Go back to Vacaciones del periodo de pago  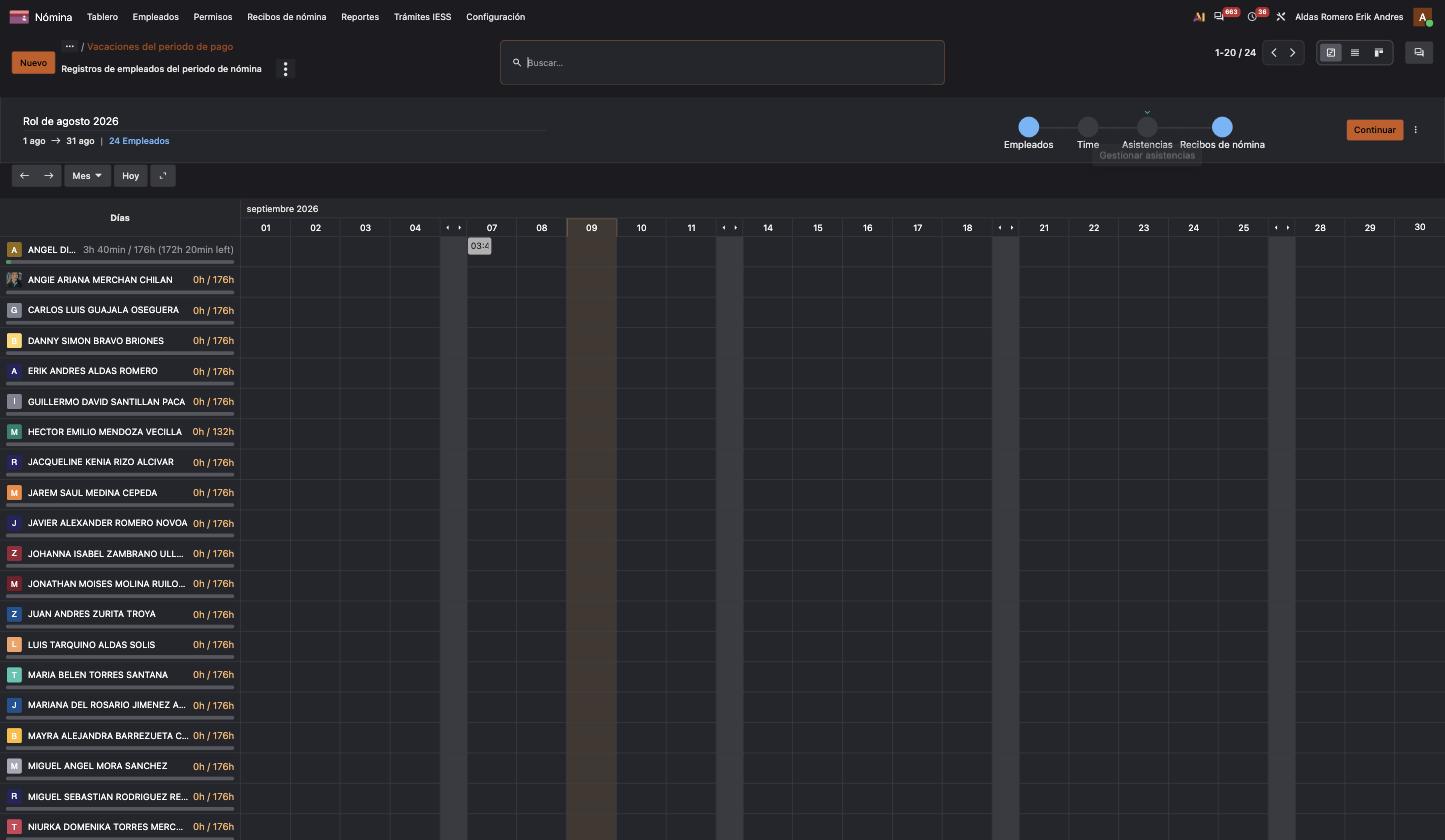point(160,46)
